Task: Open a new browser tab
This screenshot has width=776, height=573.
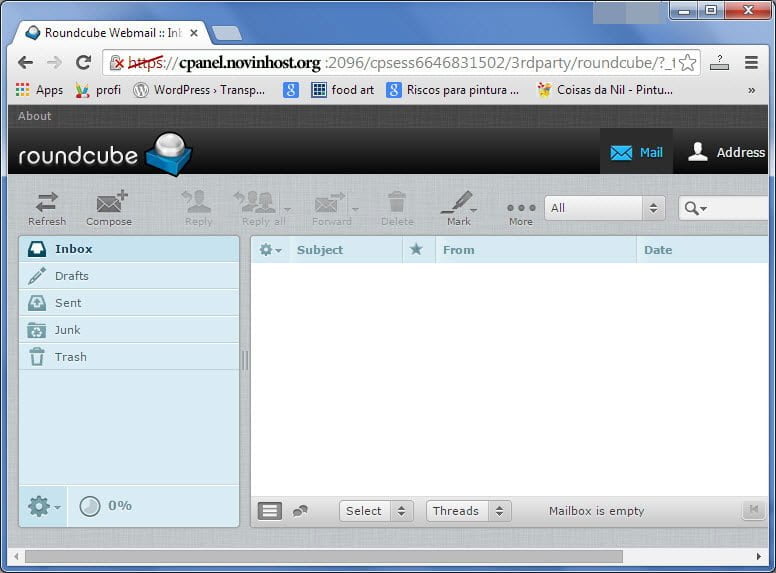Action: (x=227, y=33)
